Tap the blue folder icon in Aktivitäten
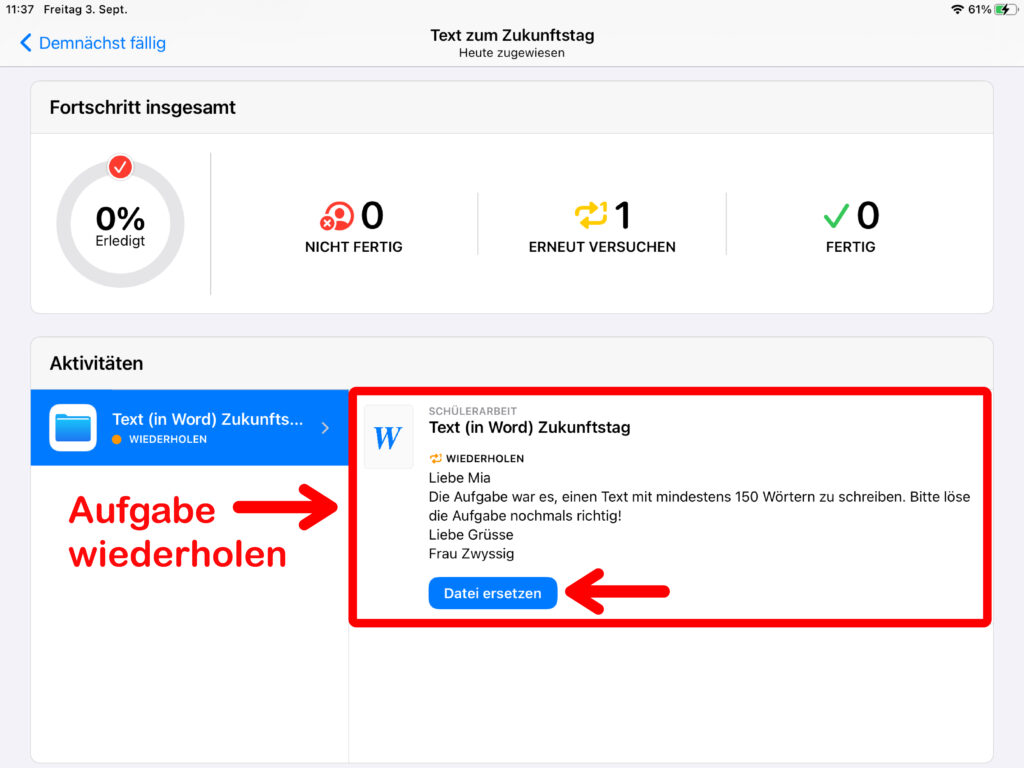 pos(73,428)
